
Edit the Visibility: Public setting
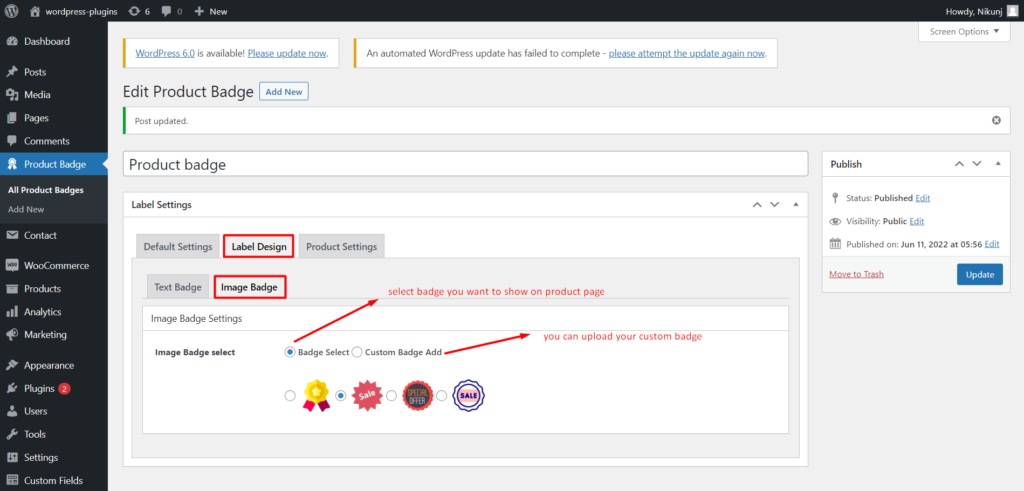(x=917, y=221)
